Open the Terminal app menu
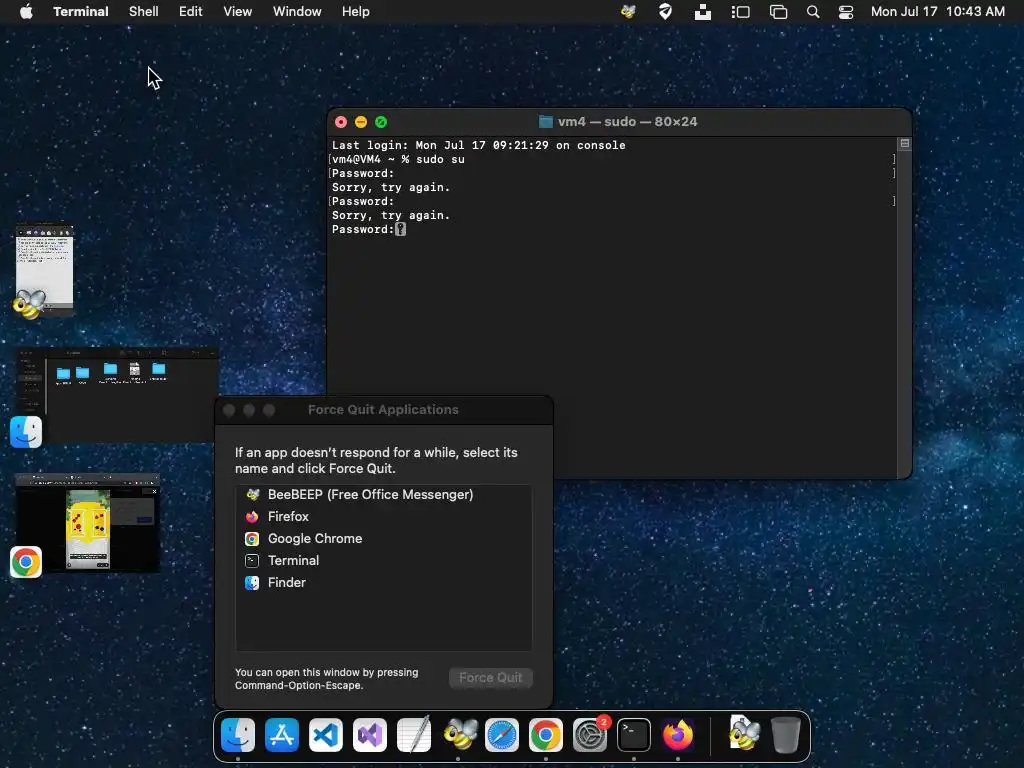This screenshot has width=1024, height=768. pyautogui.click(x=81, y=12)
